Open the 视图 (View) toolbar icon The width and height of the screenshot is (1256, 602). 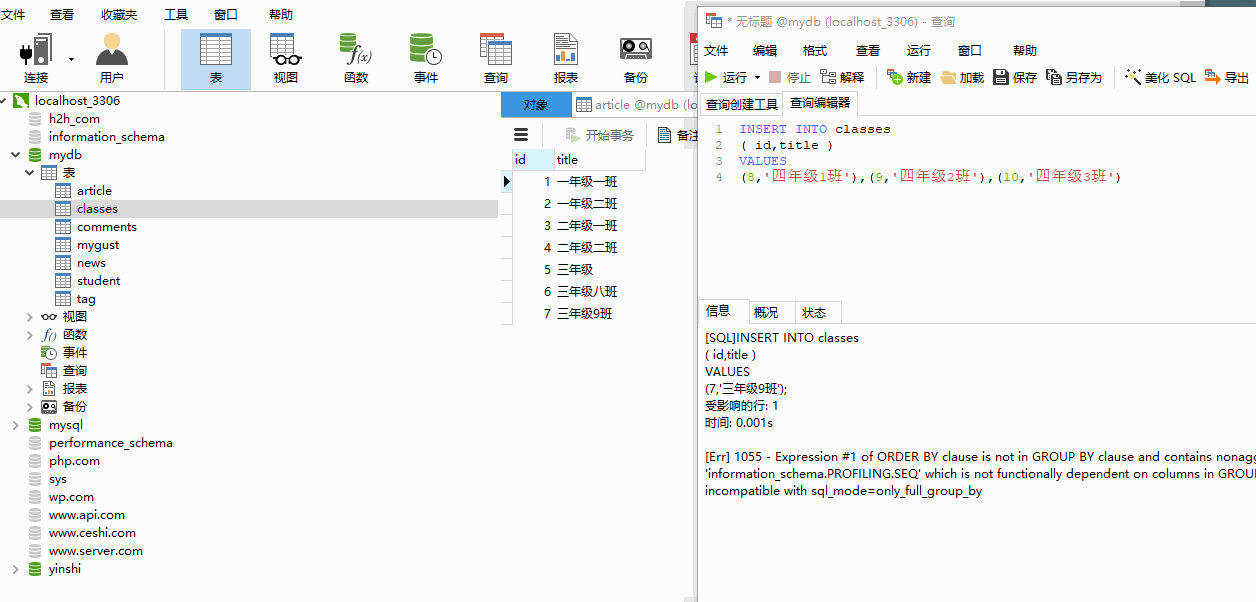coord(286,58)
